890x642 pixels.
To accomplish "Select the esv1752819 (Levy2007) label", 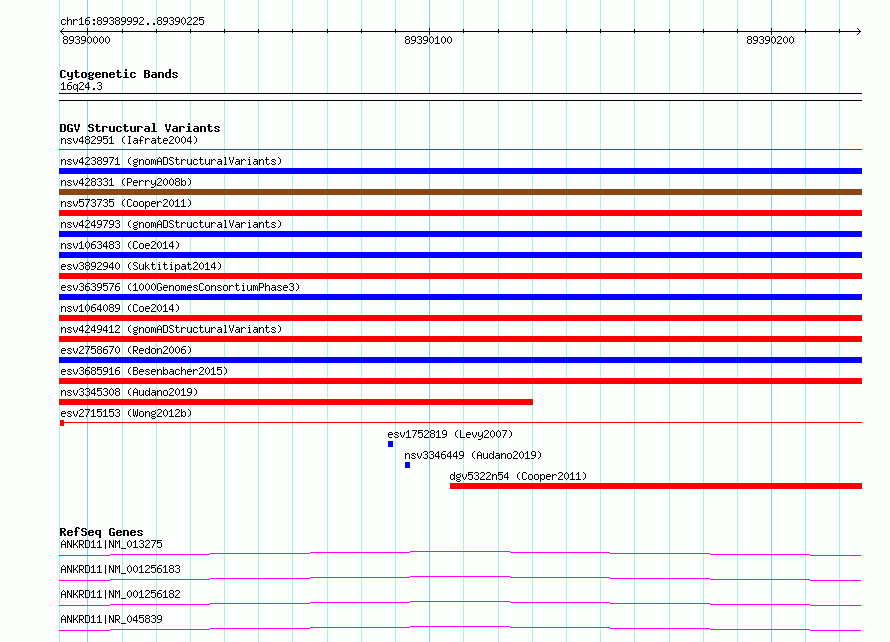I will point(450,434).
